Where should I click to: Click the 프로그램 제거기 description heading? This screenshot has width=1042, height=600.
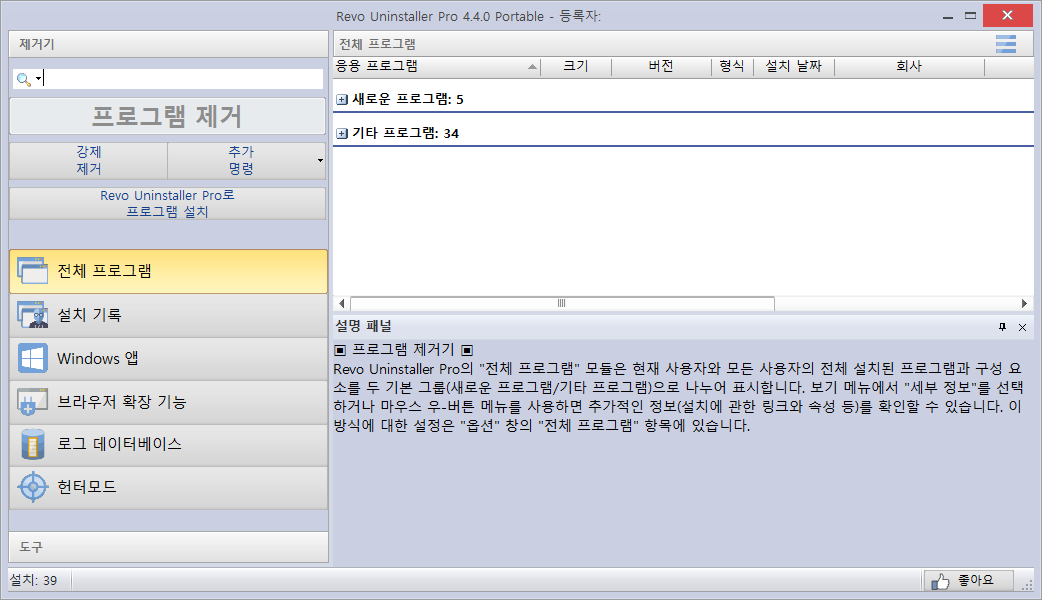[403, 350]
